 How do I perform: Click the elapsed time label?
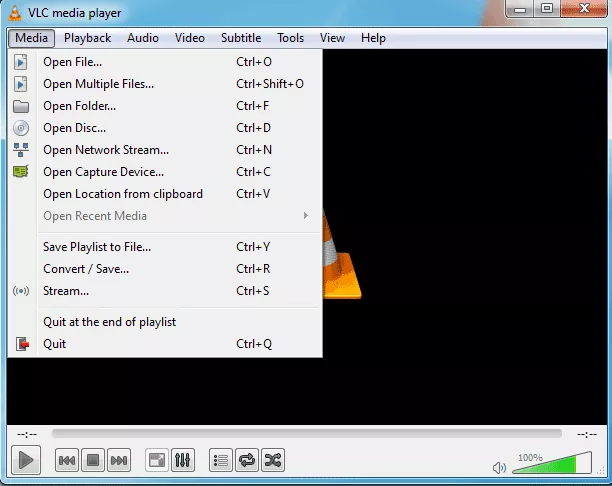click(x=27, y=434)
